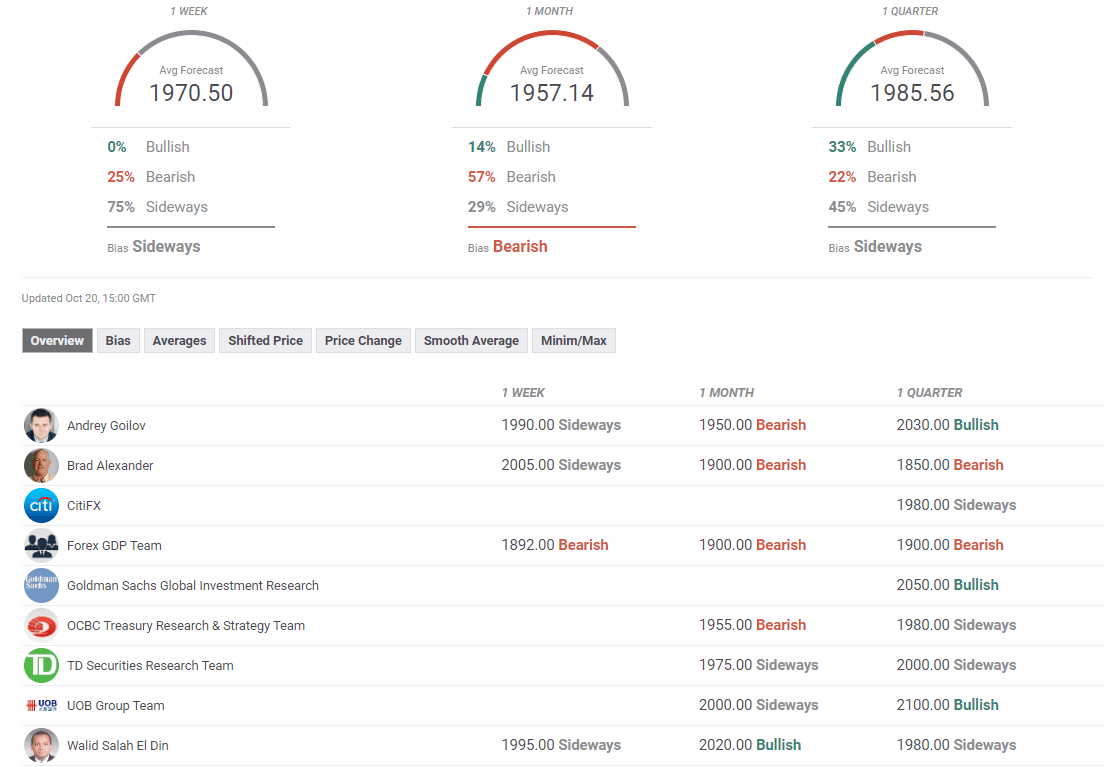Switch to the Bias tab
The width and height of the screenshot is (1108, 767).
click(118, 341)
